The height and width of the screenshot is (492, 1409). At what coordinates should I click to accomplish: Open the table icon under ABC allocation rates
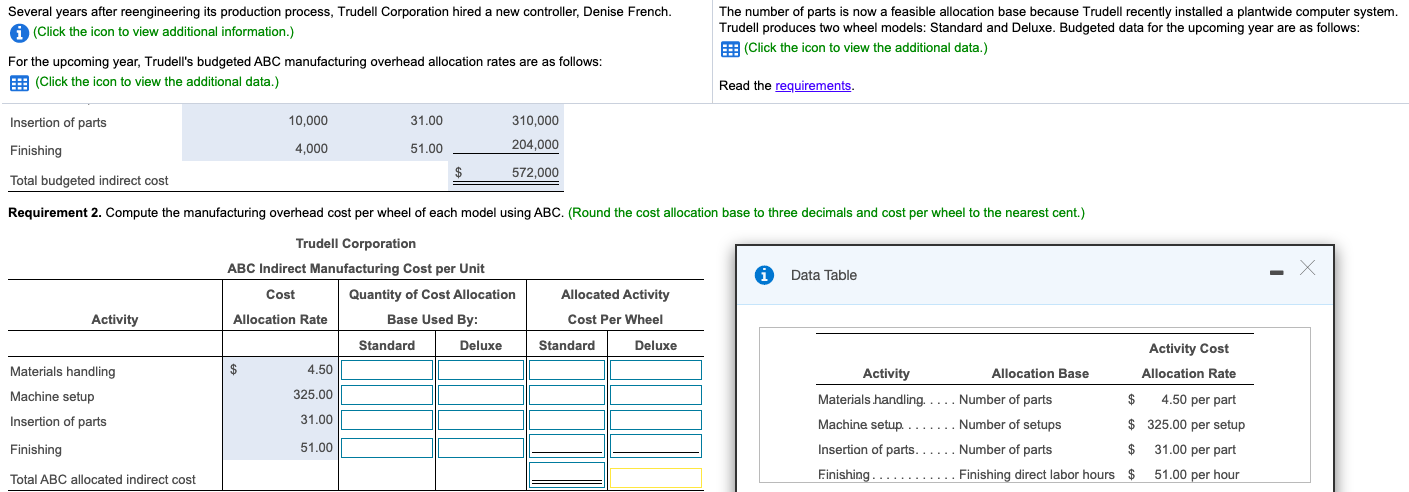[x=19, y=82]
